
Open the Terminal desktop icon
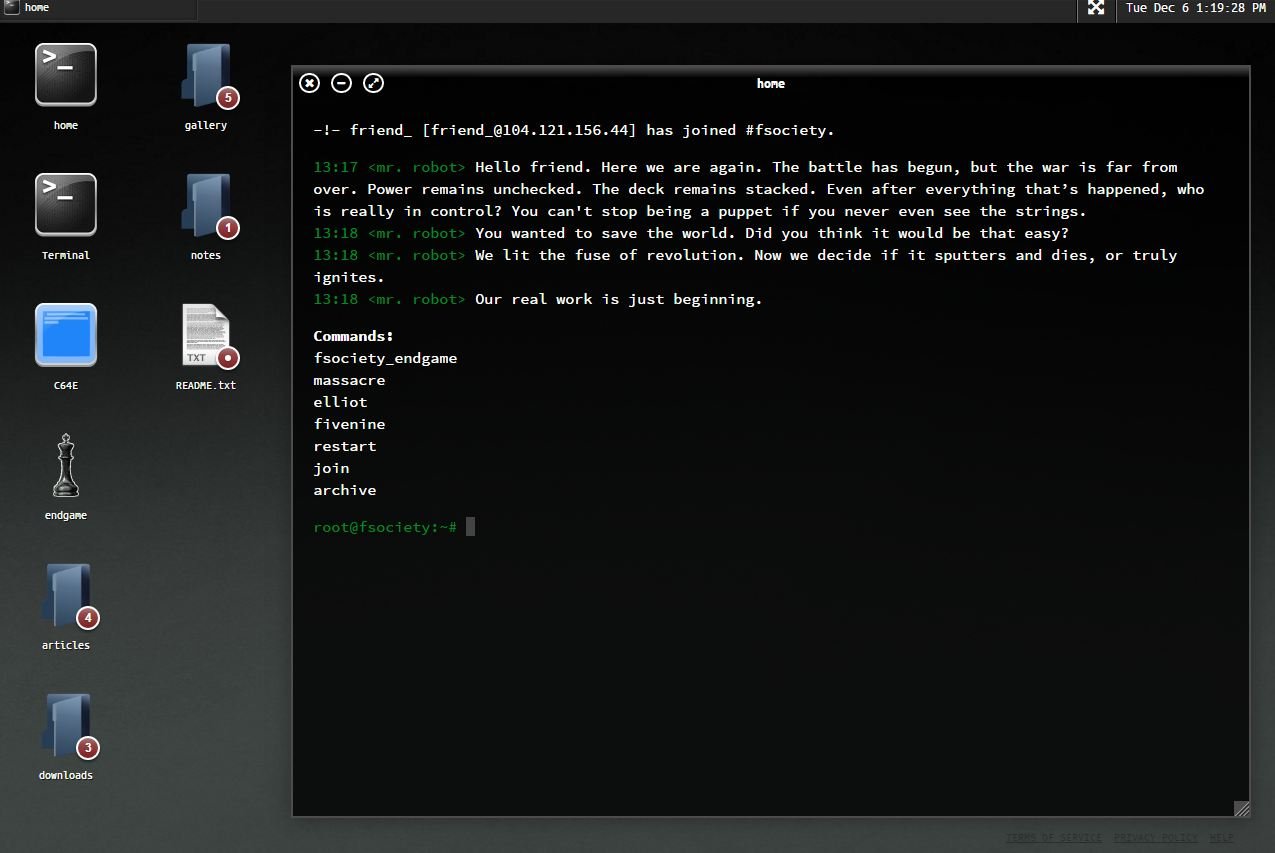pos(66,205)
